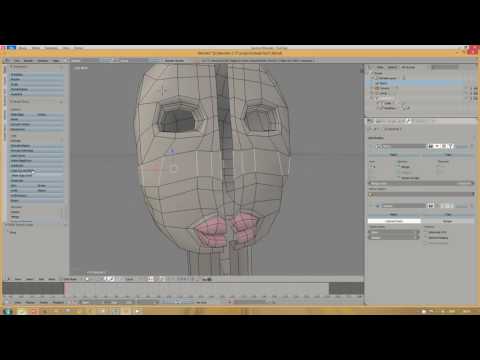
Task: Open File Explorer from the taskbar
Action: [x=21, y=311]
